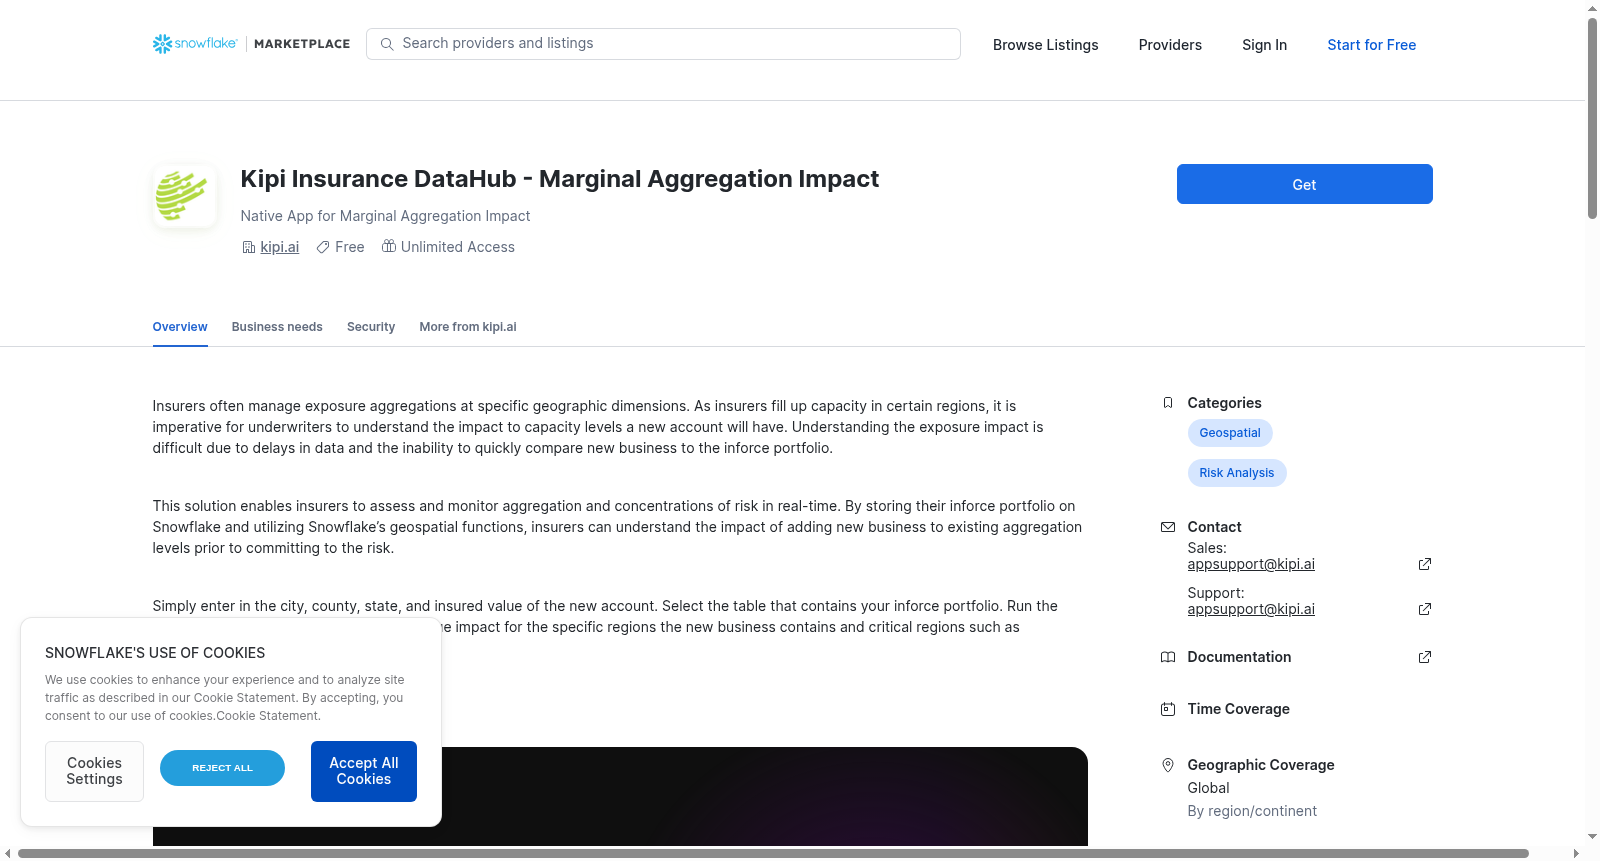Open the Sales appsupport@kipi.ai email link
The width and height of the screenshot is (1600, 861).
pos(1251,564)
